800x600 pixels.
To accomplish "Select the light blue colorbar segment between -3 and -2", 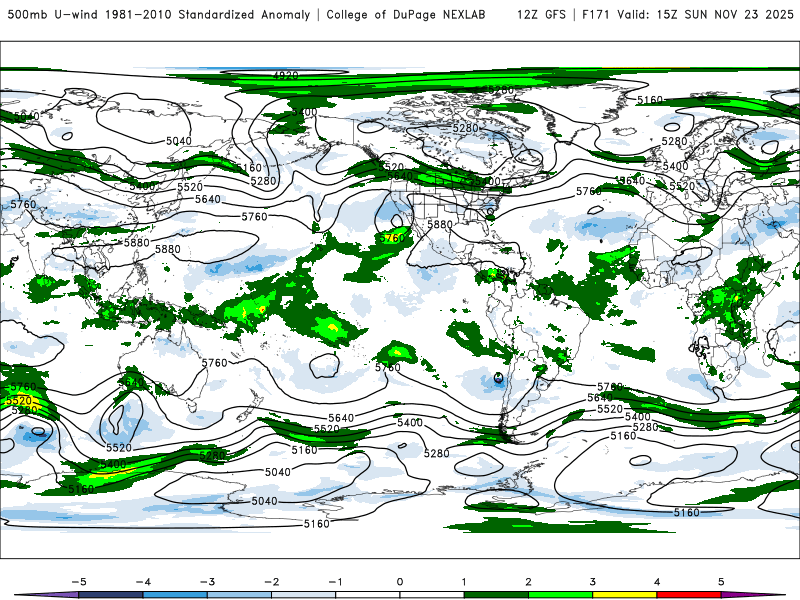I will coord(239,595).
